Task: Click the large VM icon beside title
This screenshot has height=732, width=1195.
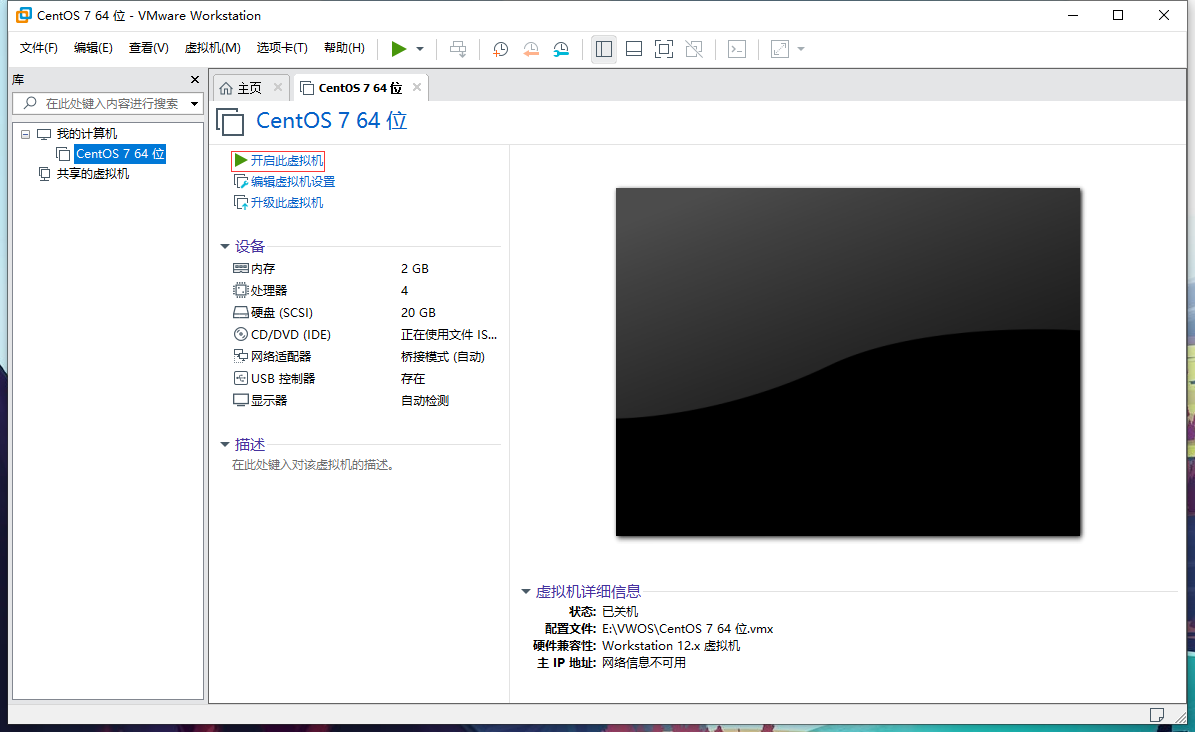Action: coord(230,122)
